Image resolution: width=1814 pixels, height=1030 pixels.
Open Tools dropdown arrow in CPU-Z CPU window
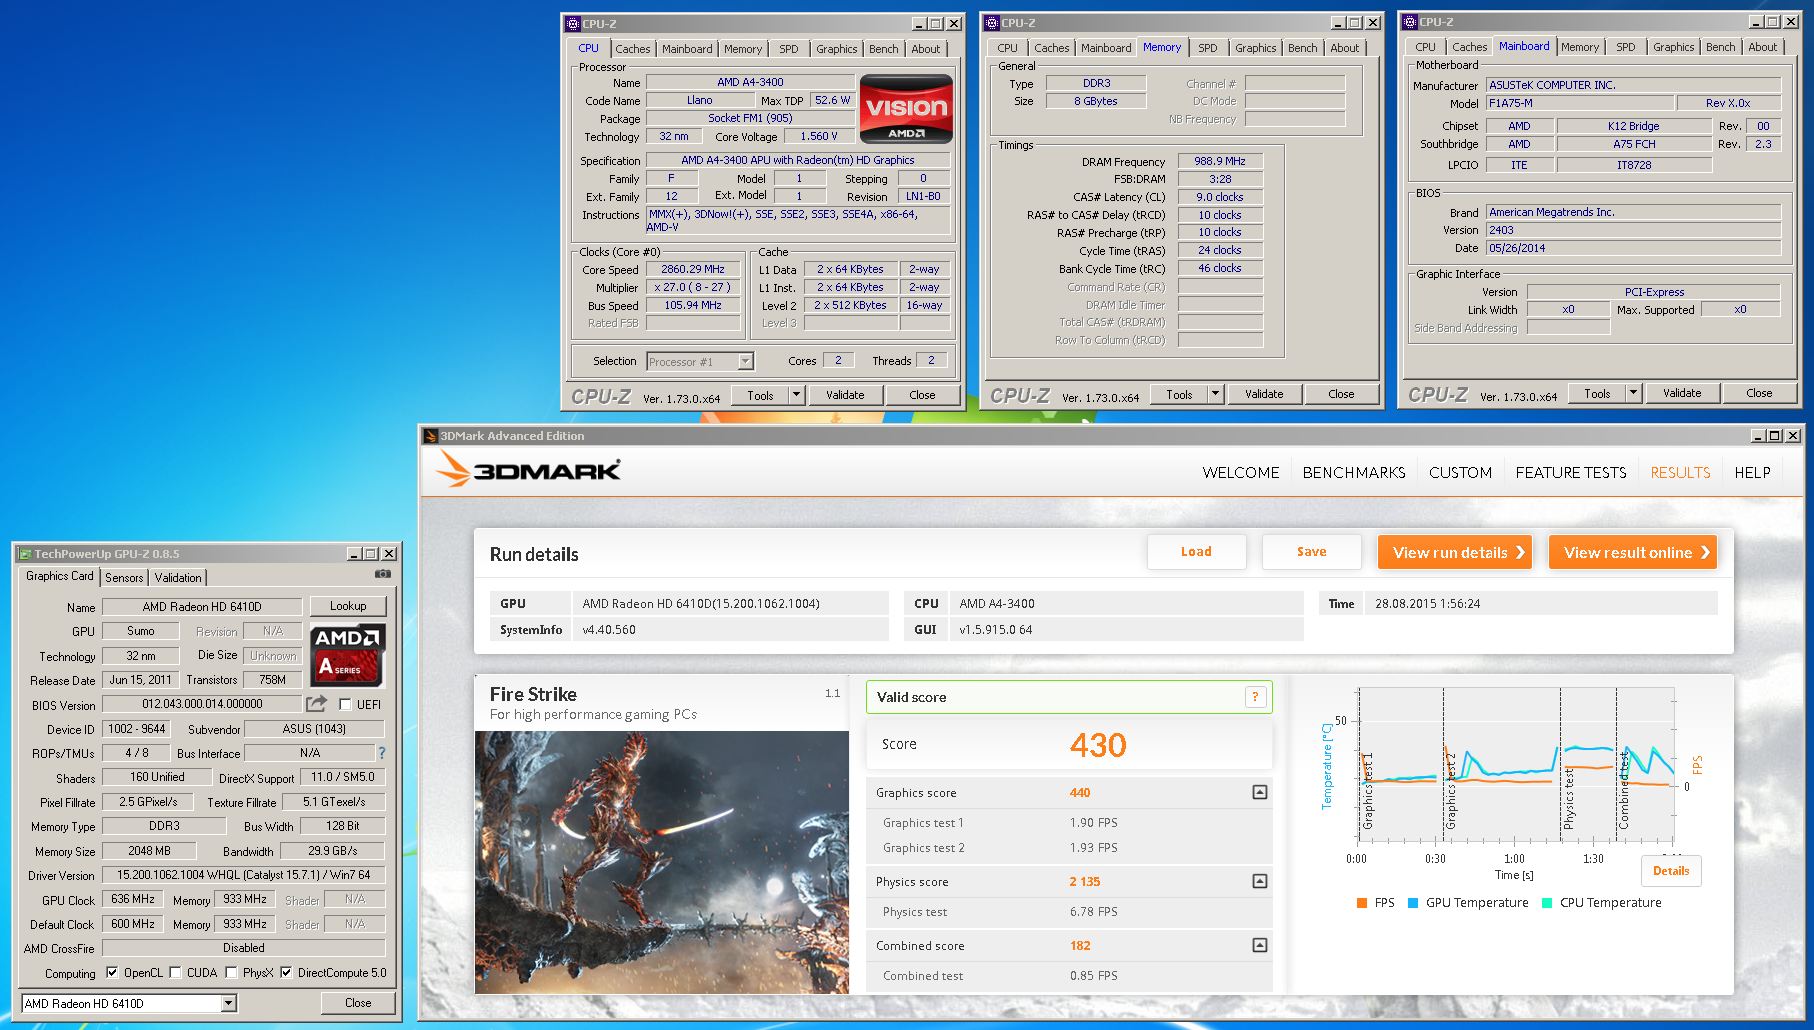click(797, 395)
